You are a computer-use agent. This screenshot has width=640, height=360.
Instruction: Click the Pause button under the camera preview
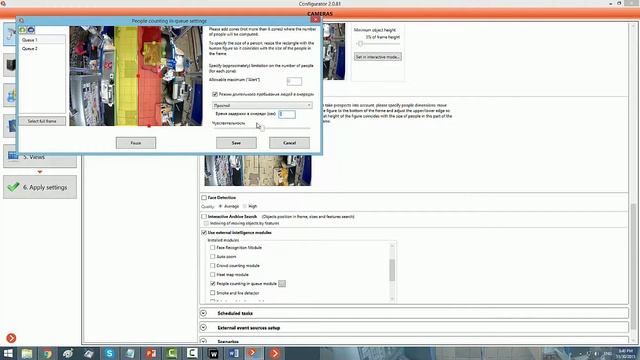136,143
